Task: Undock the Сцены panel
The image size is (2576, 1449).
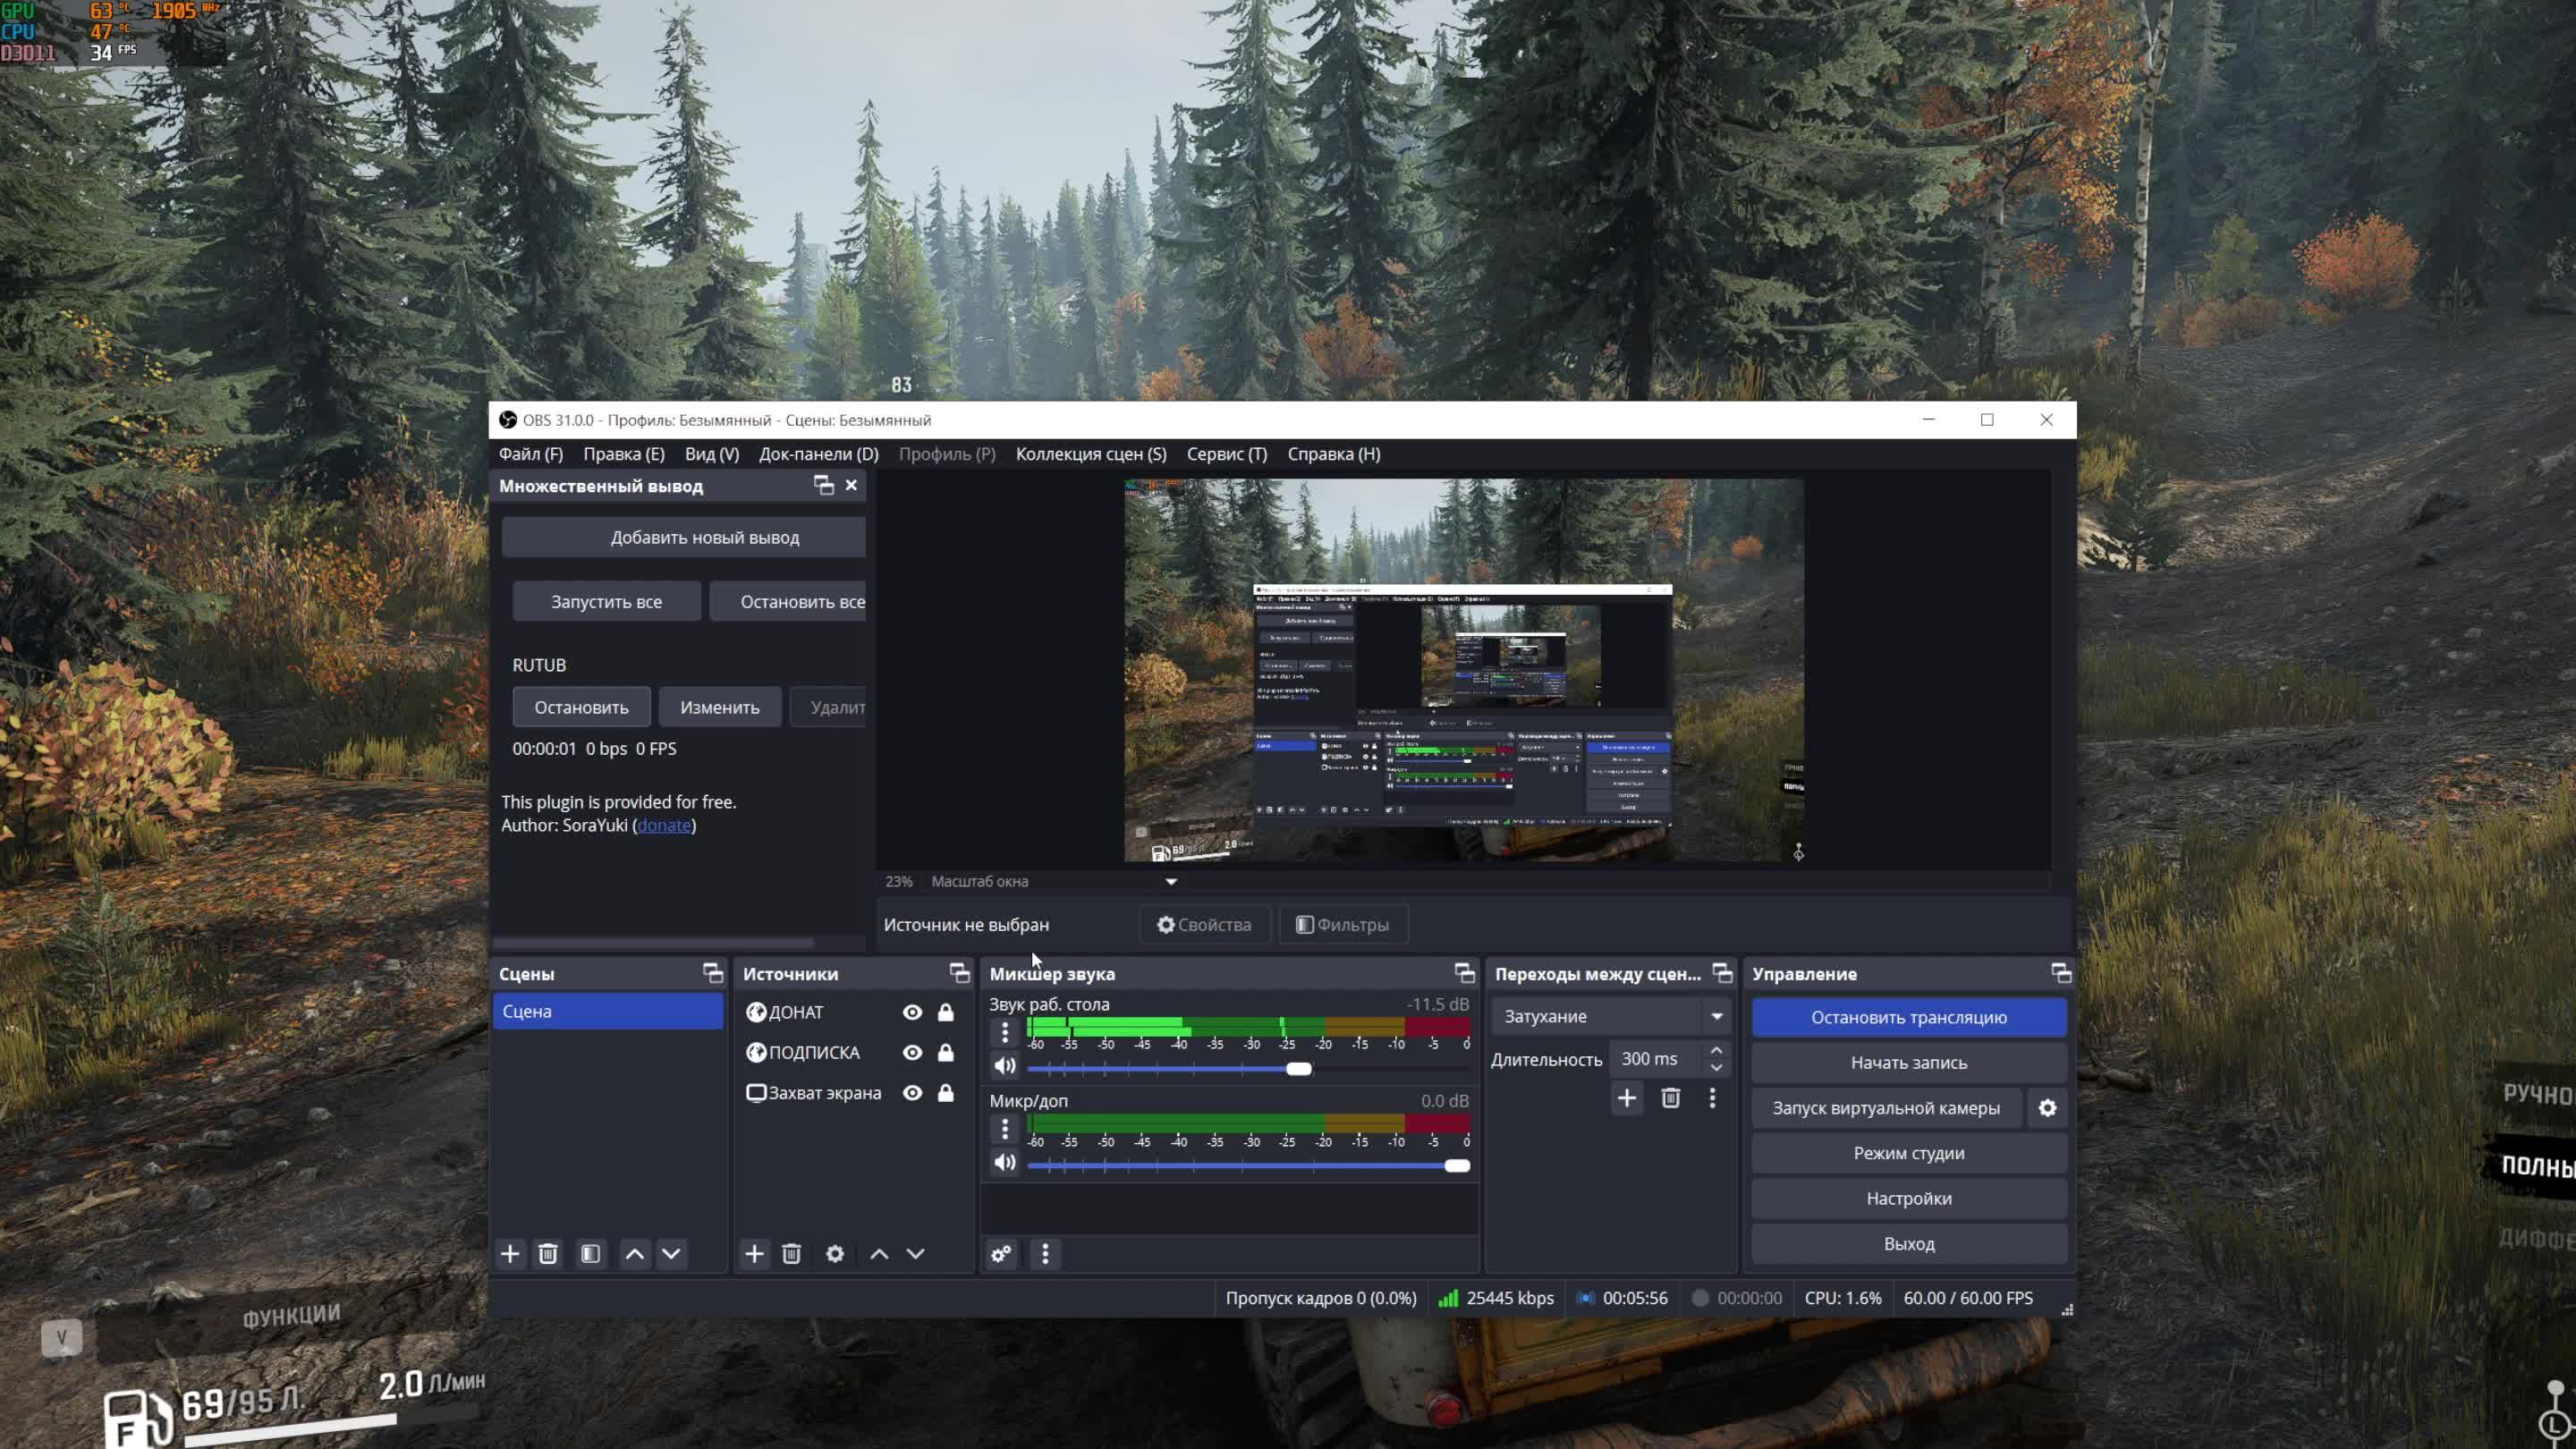Action: [x=713, y=973]
